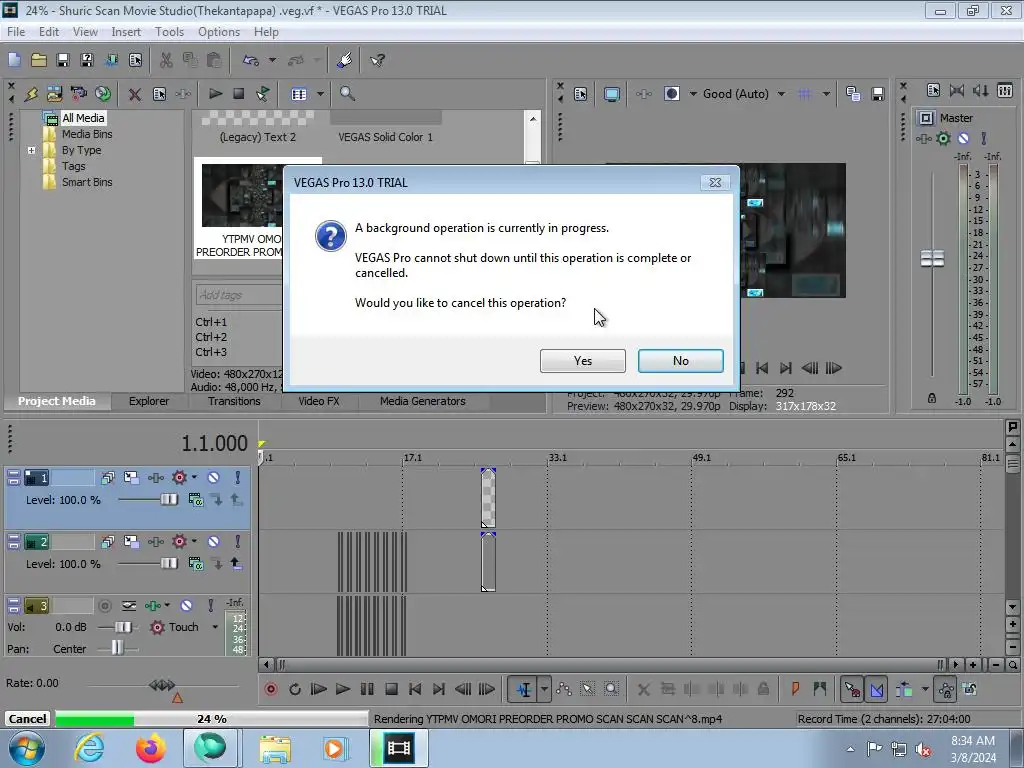
Task: Toggle Loop Playback in transport bar
Action: [x=295, y=689]
